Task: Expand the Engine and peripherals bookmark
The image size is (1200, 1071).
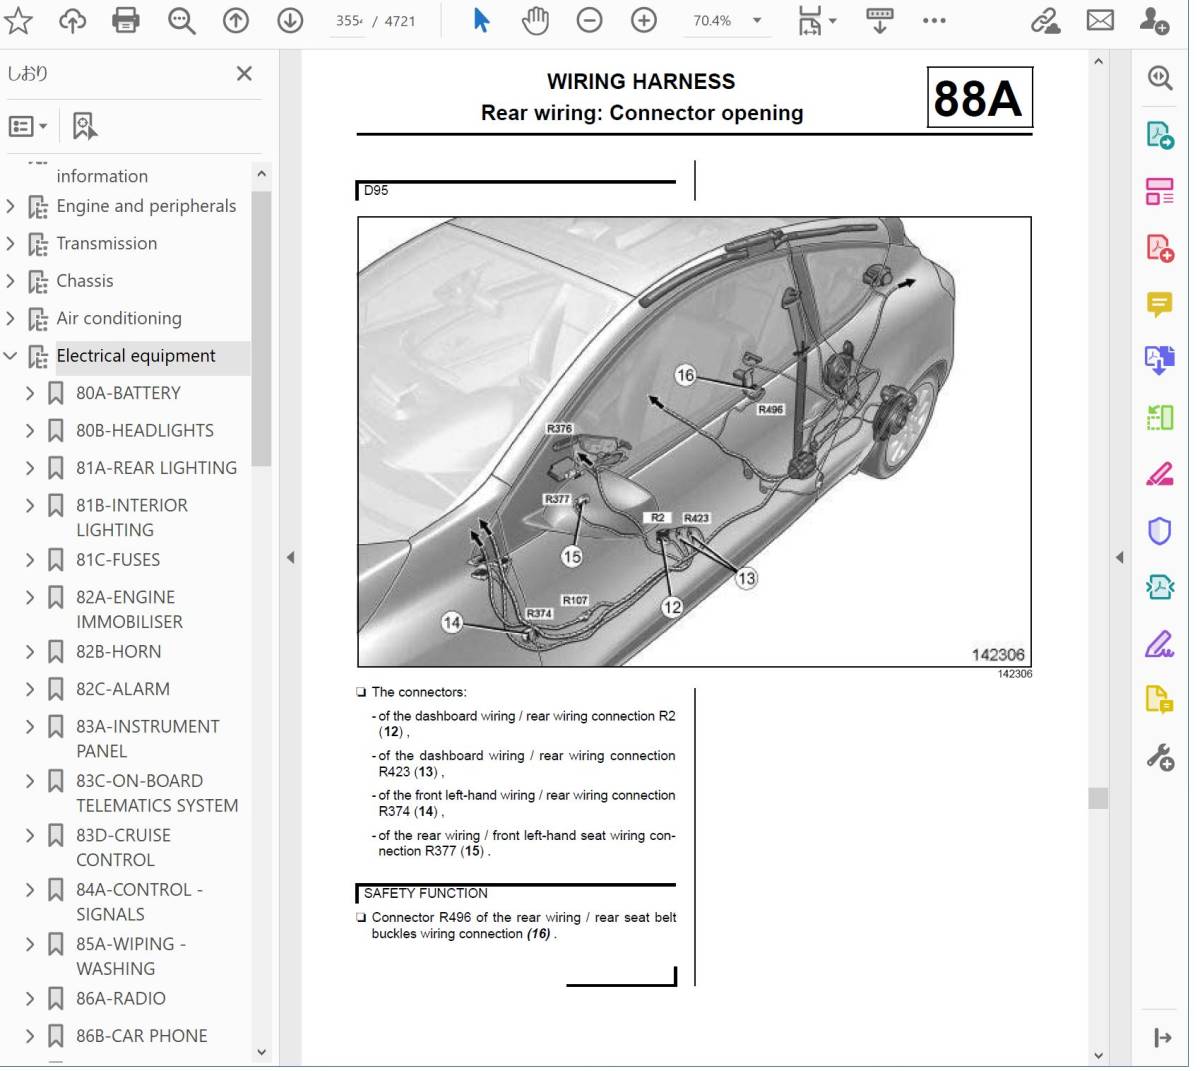Action: [11, 206]
